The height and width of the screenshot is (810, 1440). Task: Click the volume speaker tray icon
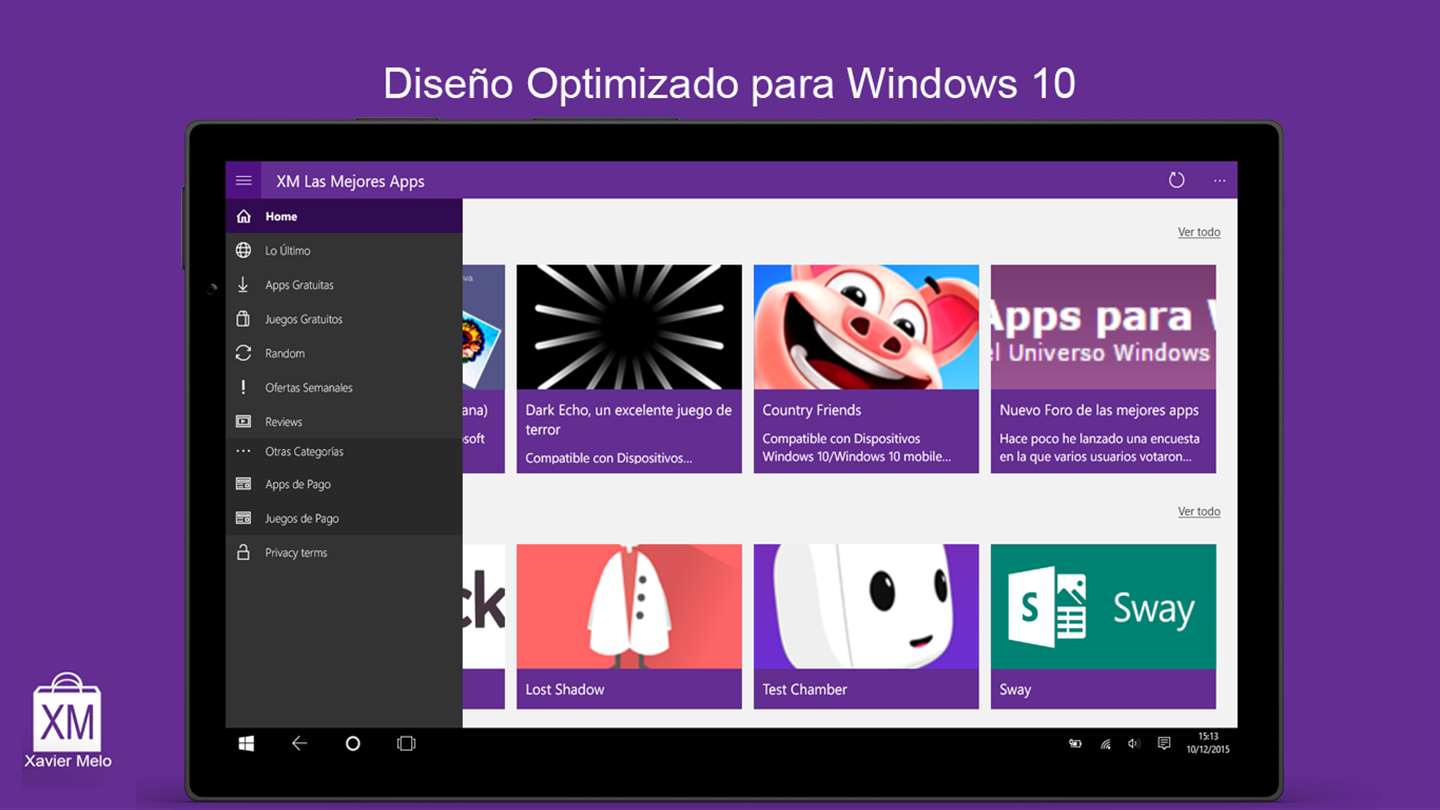click(1134, 743)
